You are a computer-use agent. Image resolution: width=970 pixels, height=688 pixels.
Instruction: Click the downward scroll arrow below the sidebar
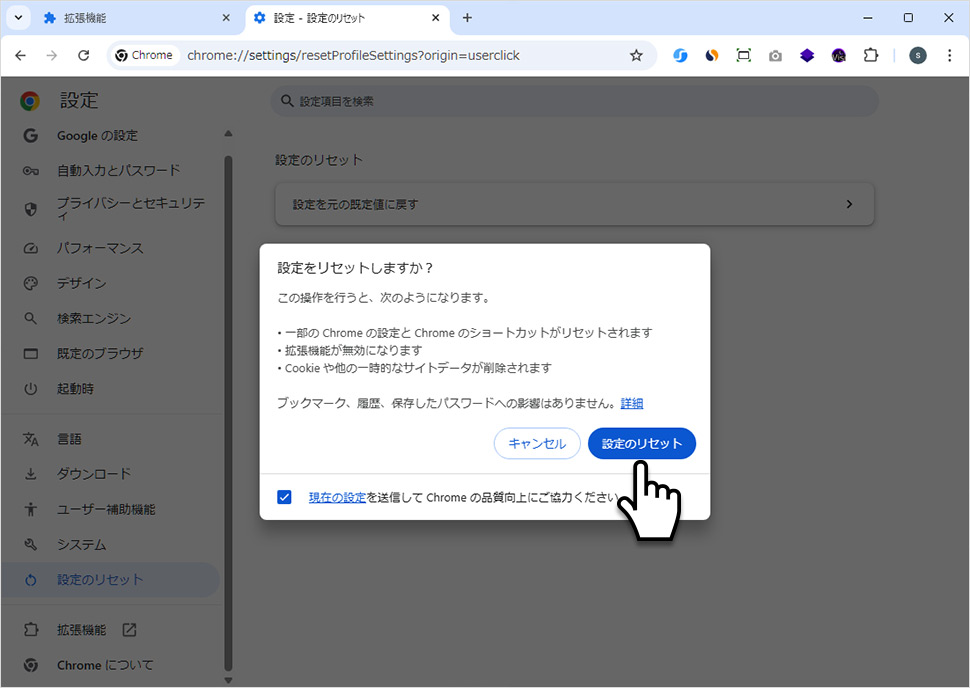228,679
